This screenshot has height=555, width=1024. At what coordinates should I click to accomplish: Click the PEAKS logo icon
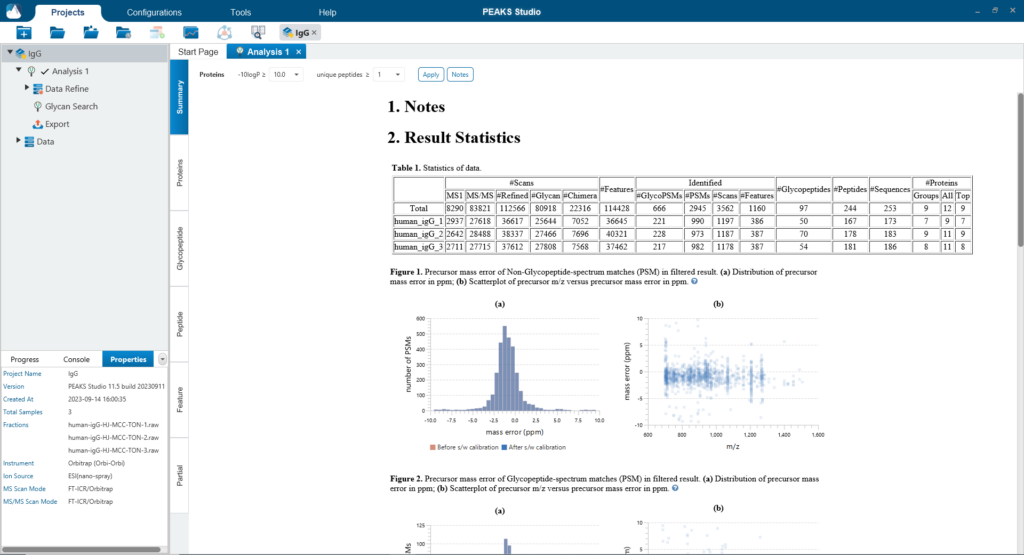(13, 11)
